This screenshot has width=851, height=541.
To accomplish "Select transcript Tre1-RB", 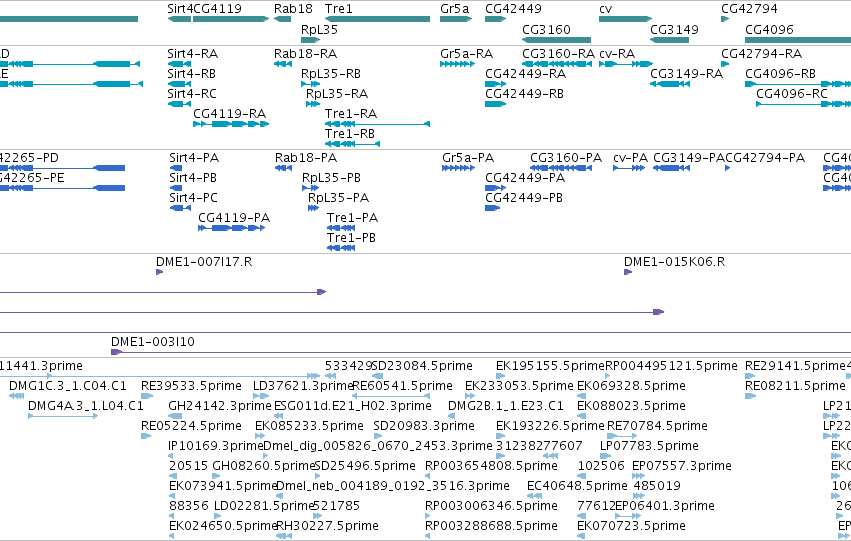I will [352, 144].
